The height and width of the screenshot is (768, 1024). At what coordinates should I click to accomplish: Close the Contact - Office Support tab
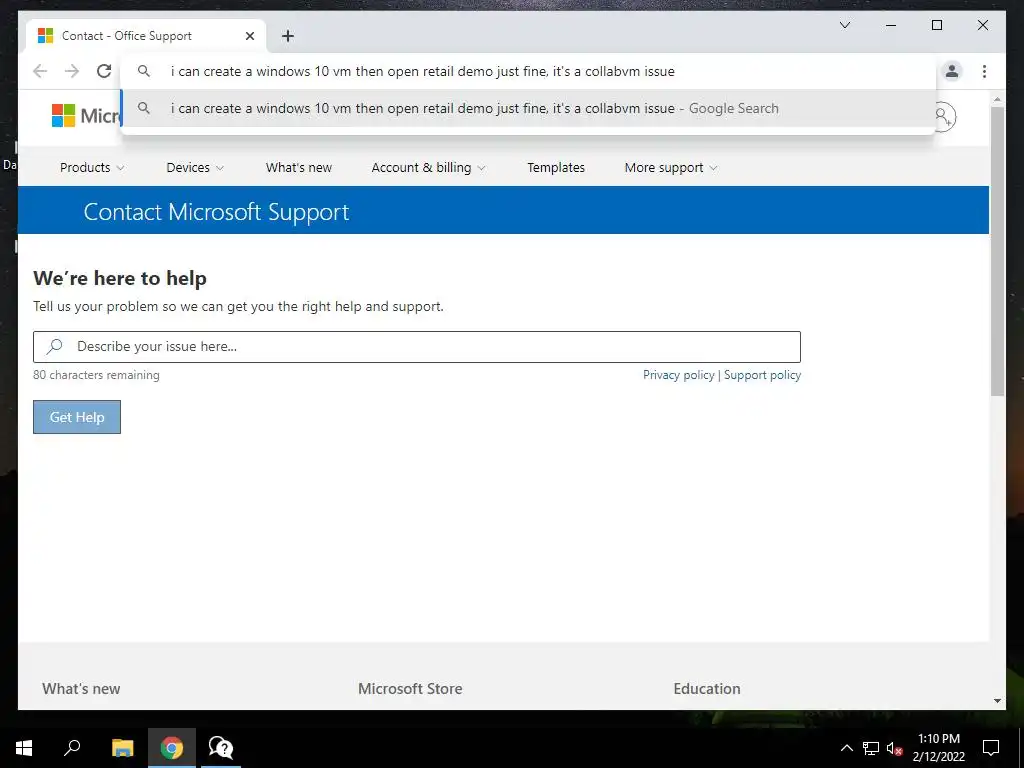(249, 36)
